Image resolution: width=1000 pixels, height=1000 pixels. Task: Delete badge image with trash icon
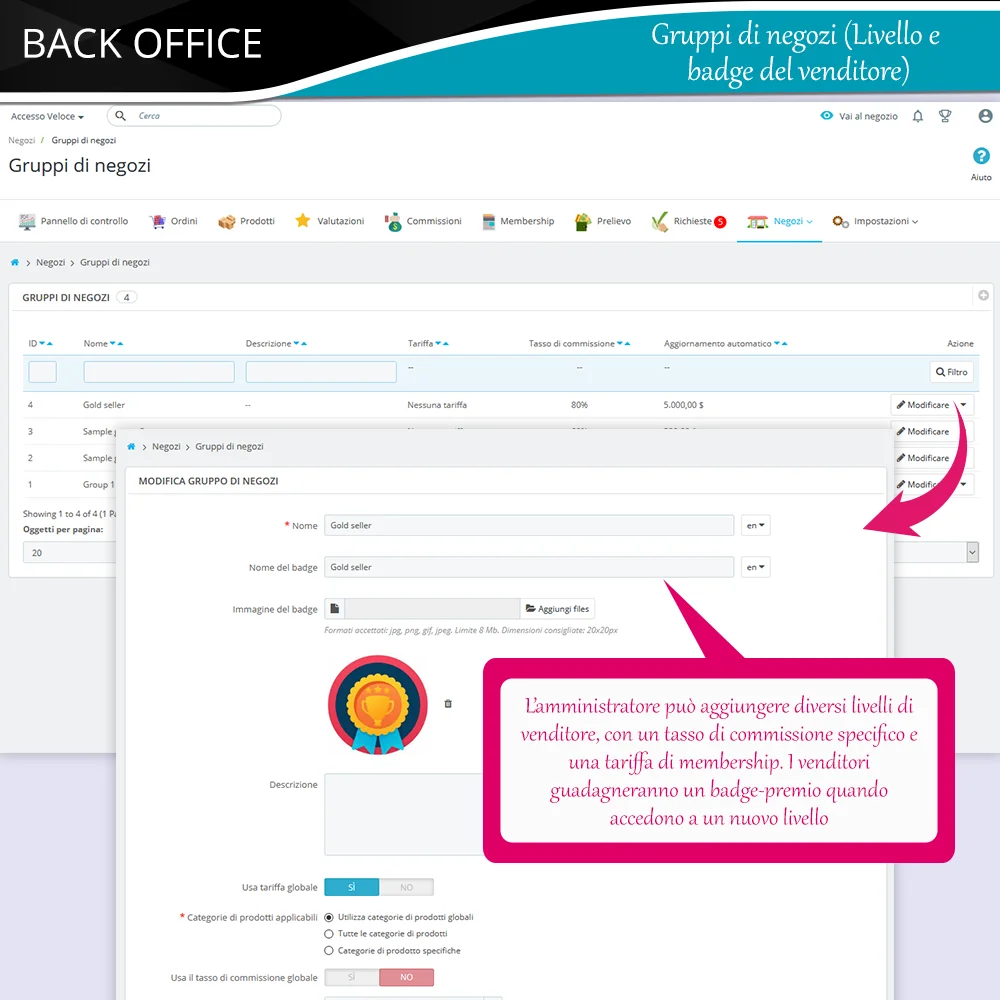pyautogui.click(x=448, y=704)
